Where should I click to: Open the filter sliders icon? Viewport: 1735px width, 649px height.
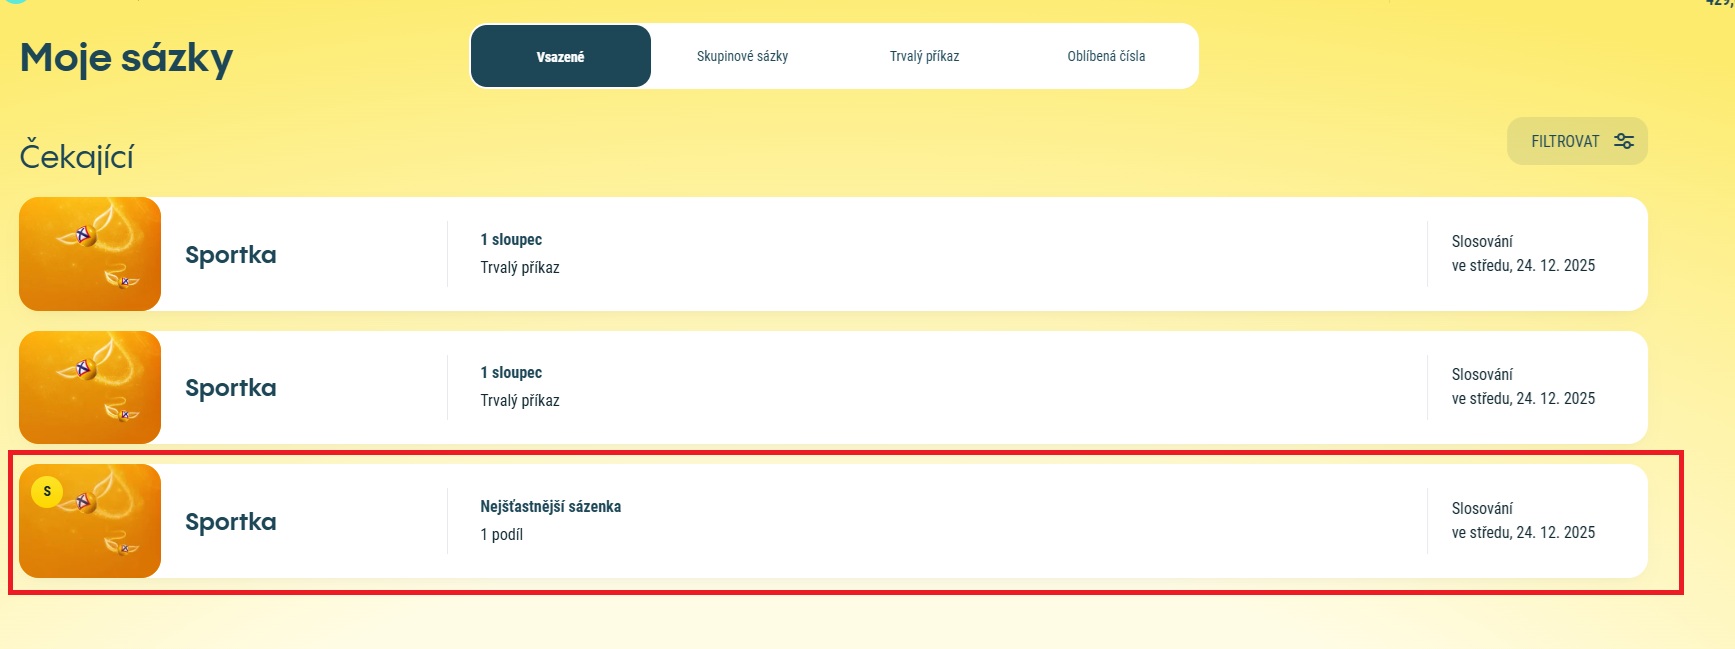pyautogui.click(x=1624, y=142)
